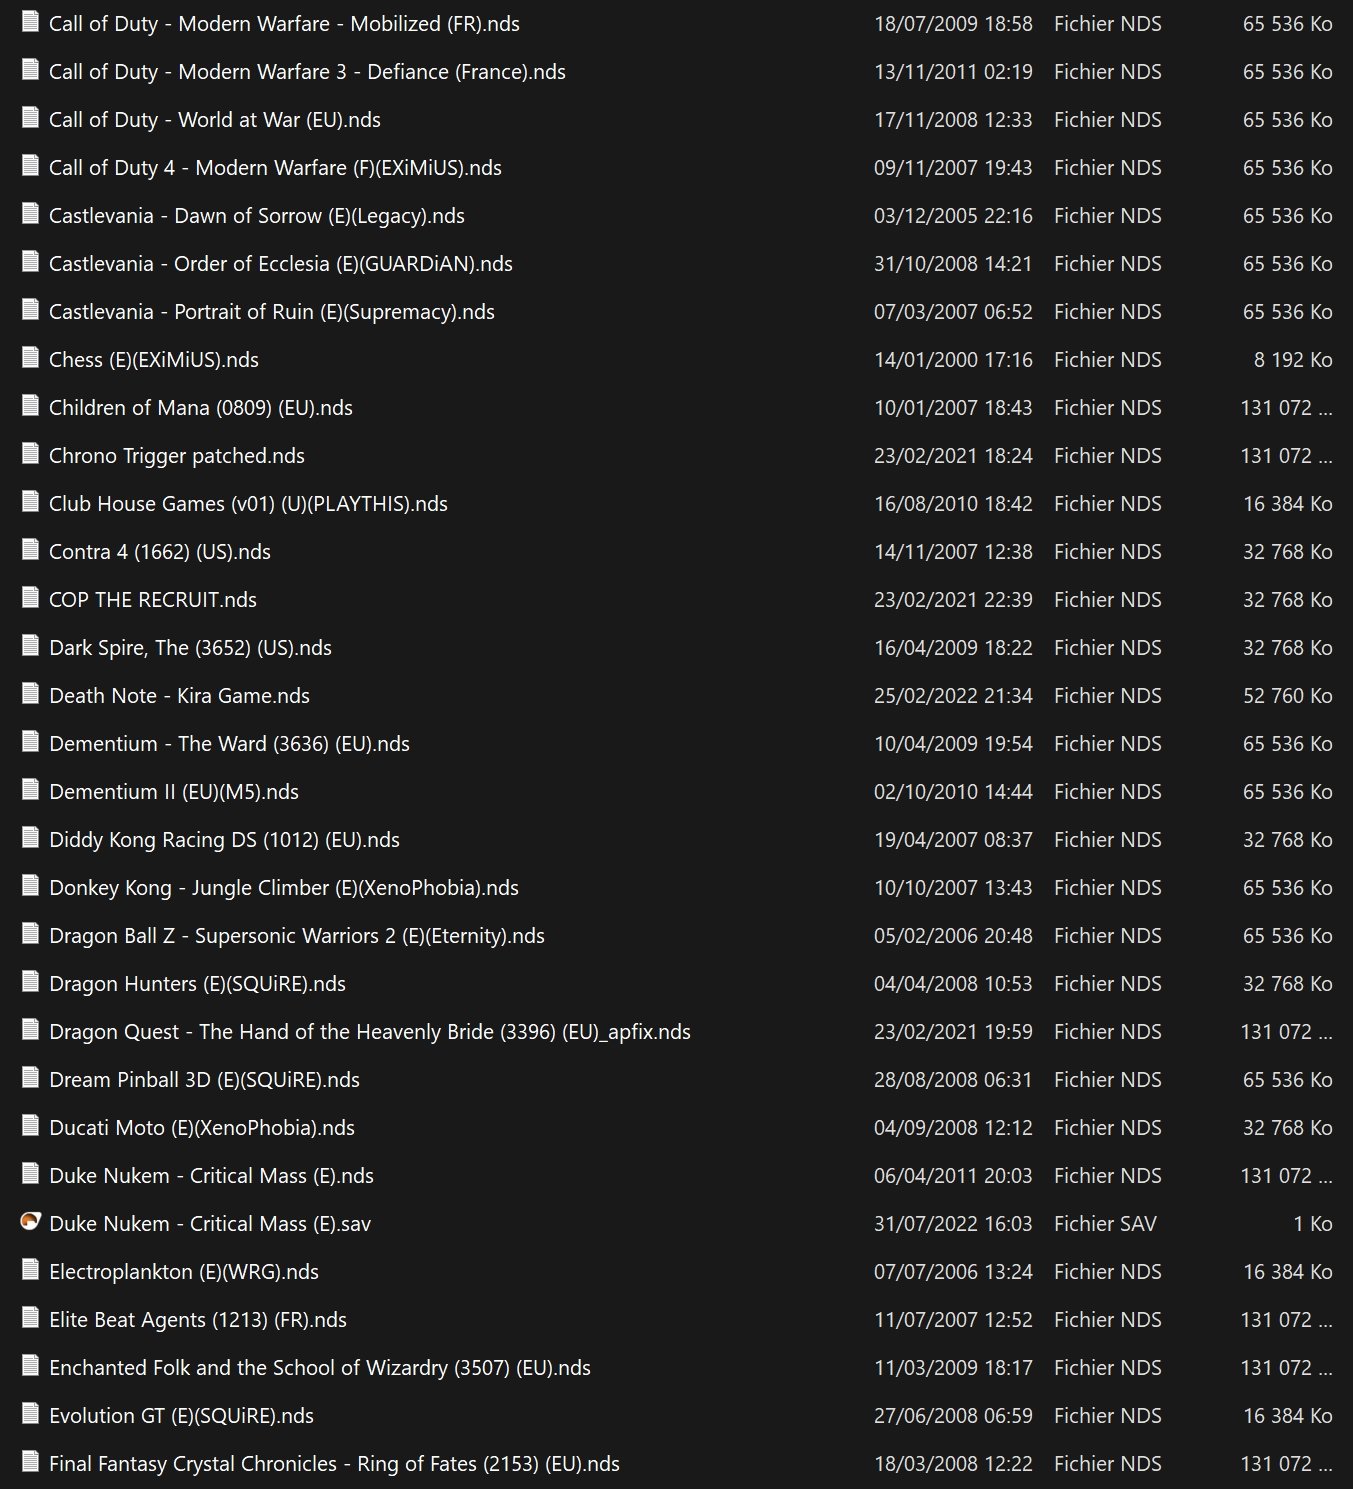Viewport: 1353px width, 1489px height.
Task: Select Dragon Ball Z - Supersonic Warriors 2
Action: point(297,936)
